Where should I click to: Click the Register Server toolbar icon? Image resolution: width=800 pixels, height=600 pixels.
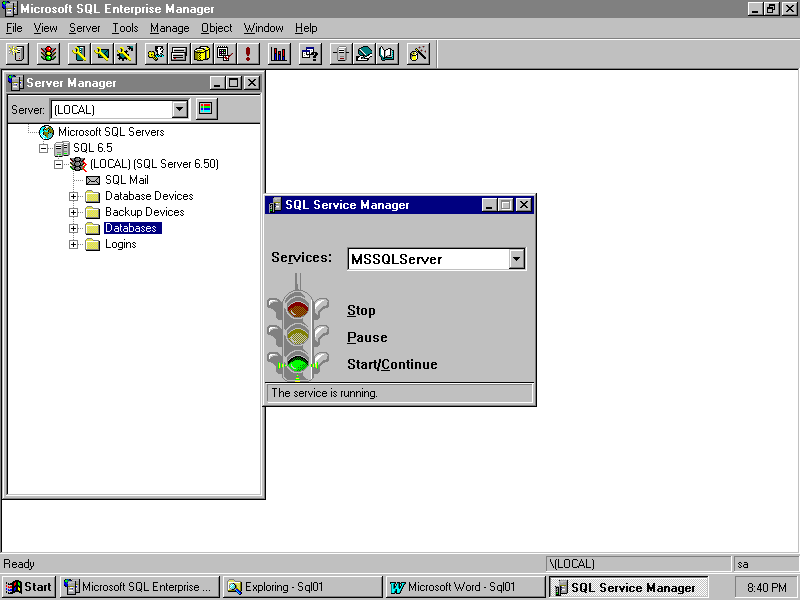pyautogui.click(x=17, y=54)
